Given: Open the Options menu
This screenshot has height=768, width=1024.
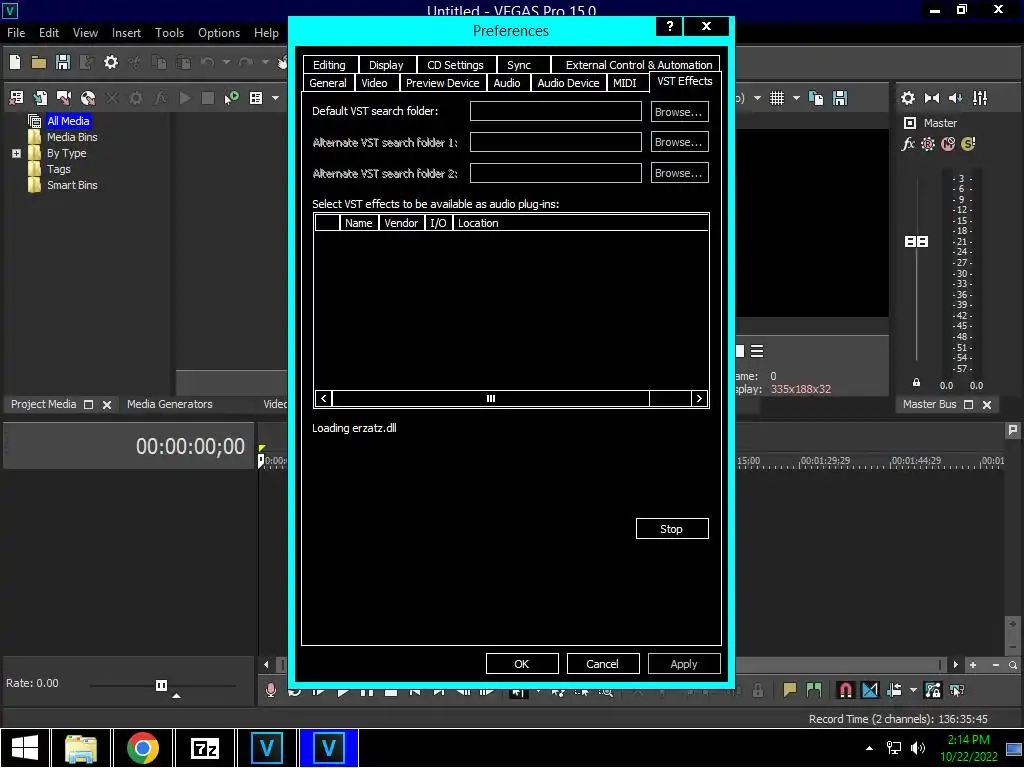Looking at the screenshot, I should (219, 33).
